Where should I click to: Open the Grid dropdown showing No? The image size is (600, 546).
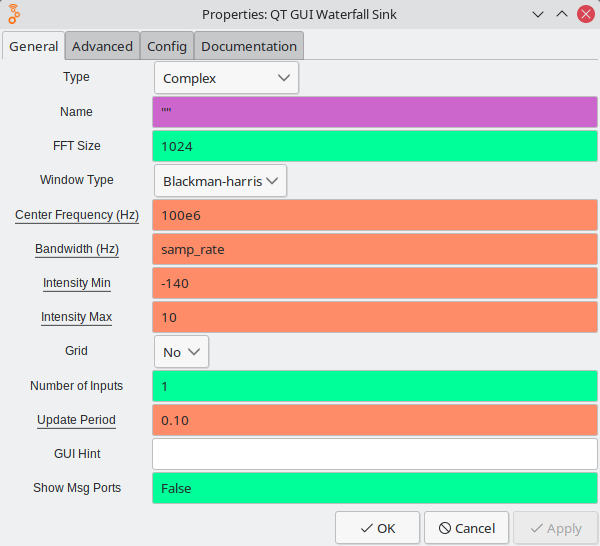click(x=181, y=352)
